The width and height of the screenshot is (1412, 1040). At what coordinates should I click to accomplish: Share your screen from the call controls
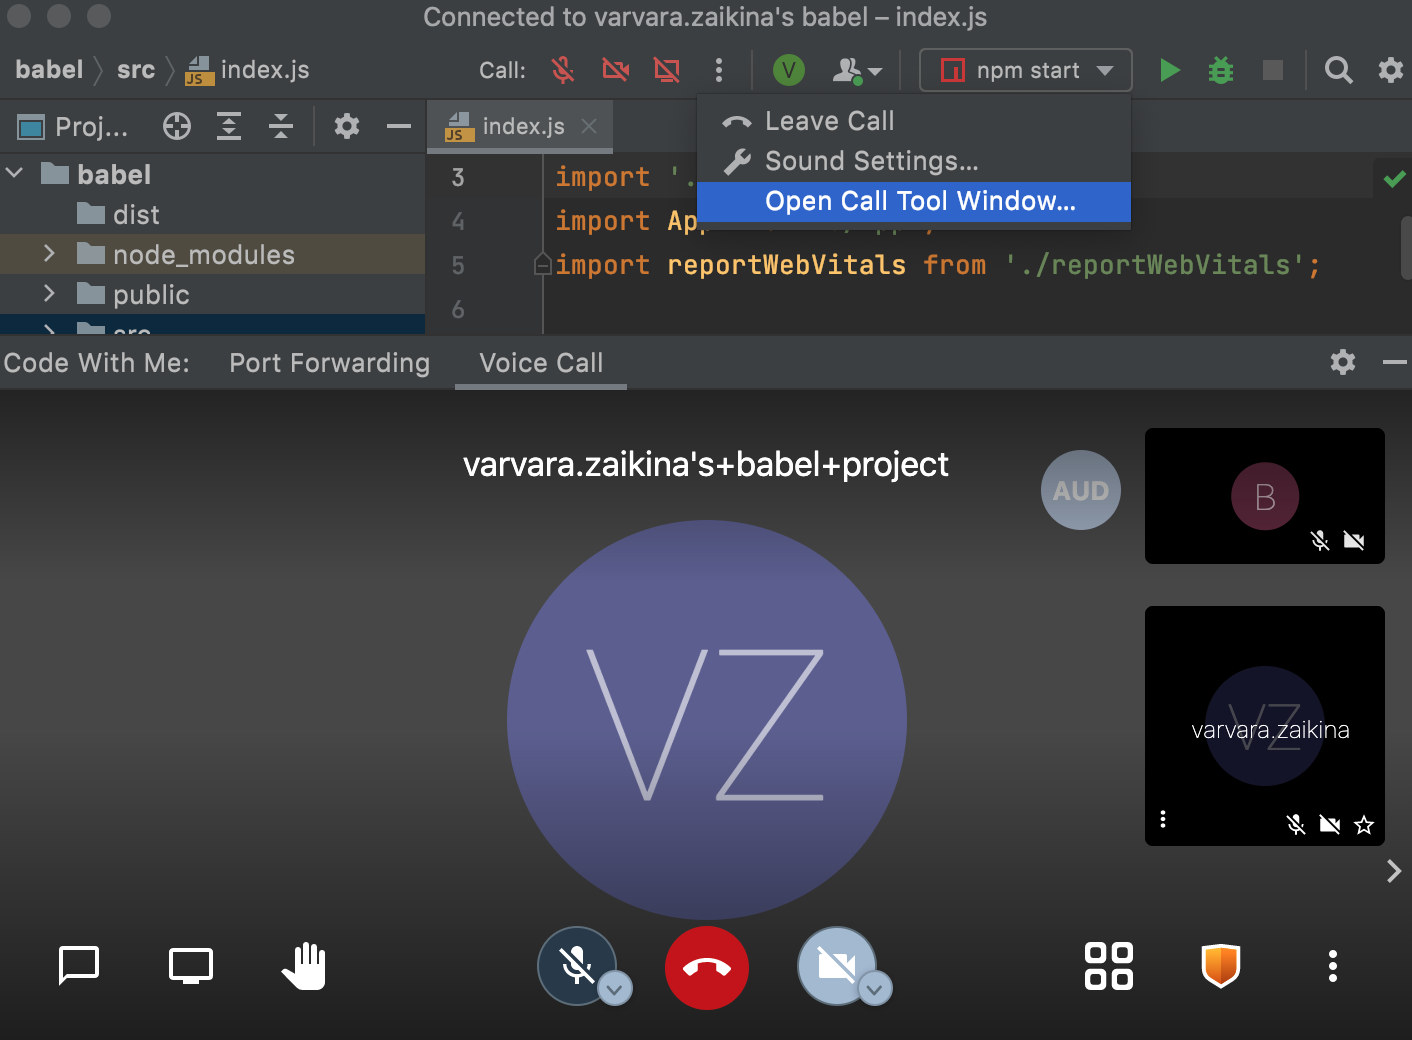pyautogui.click(x=190, y=966)
